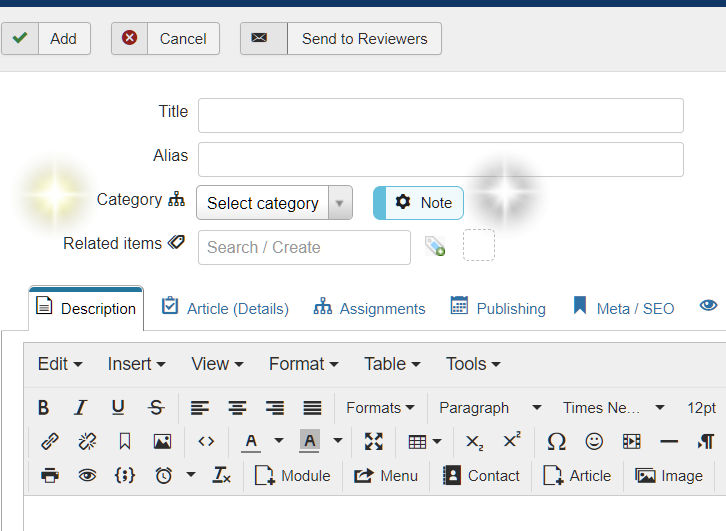Toggle bold formatting
Screen dimensions: 726x531
pyautogui.click(x=43, y=407)
